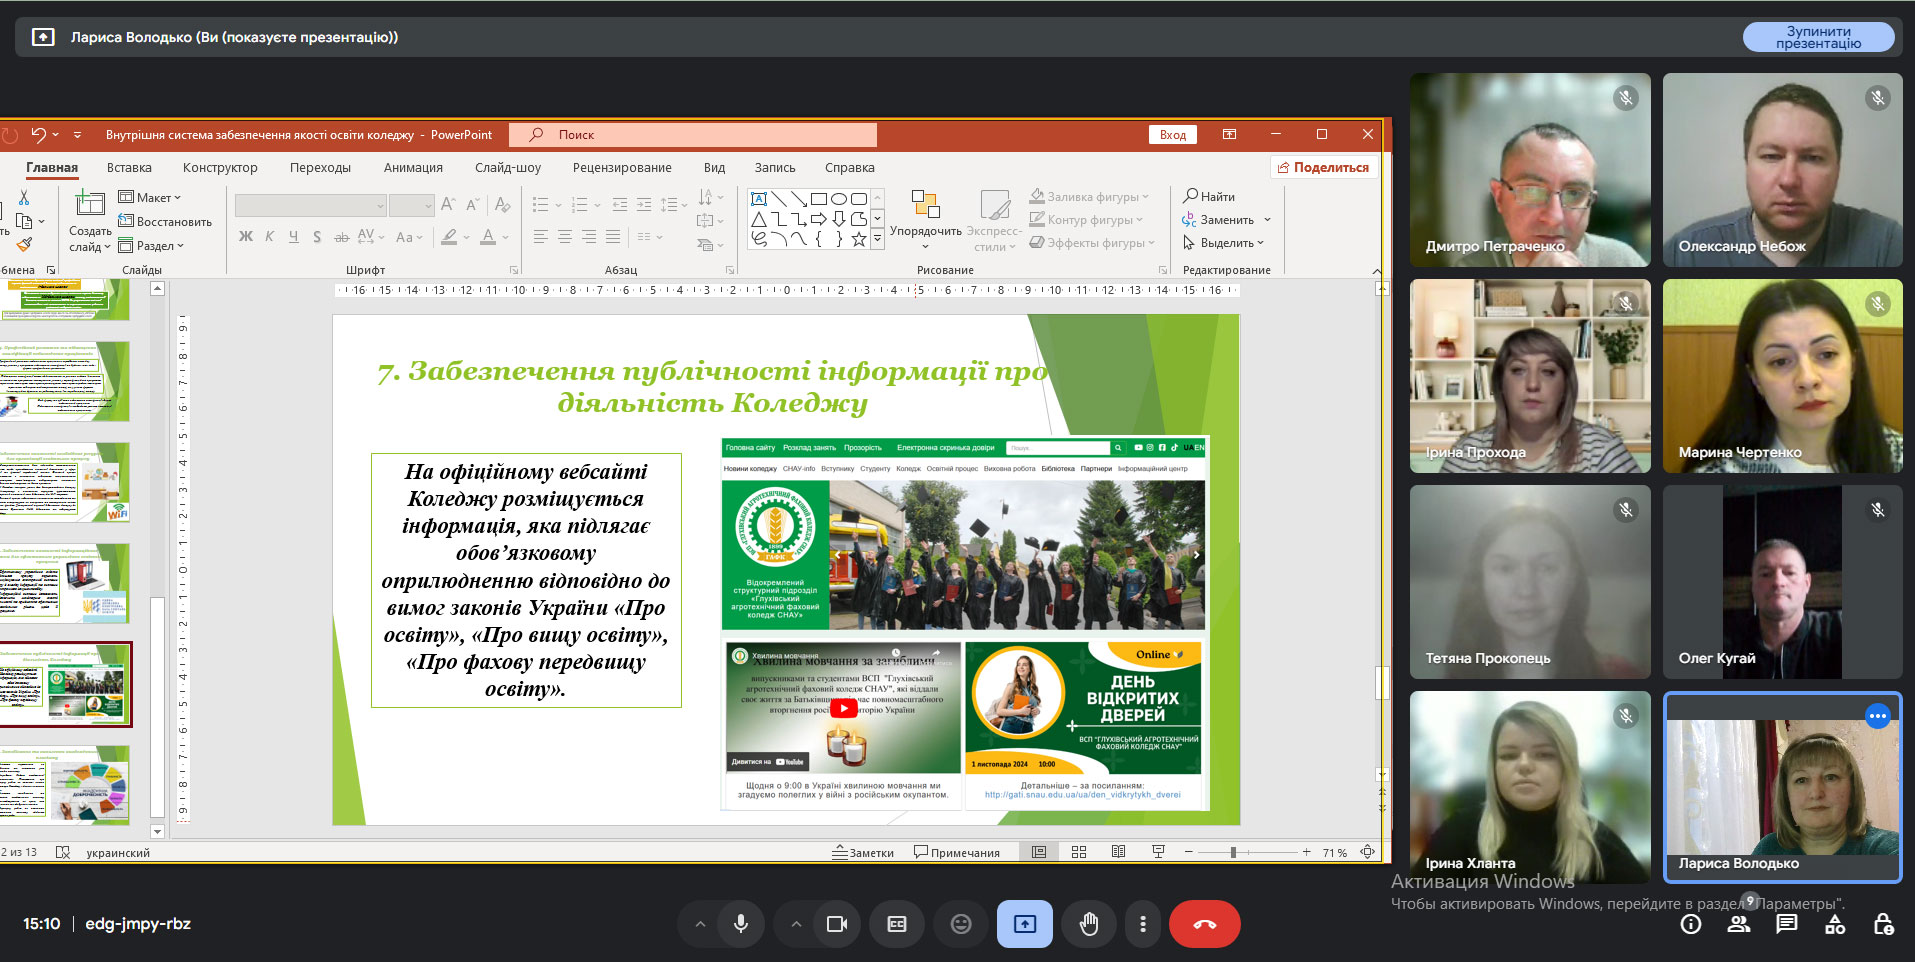Switch to Reading view icon
Image resolution: width=1915 pixels, height=962 pixels.
(1119, 852)
